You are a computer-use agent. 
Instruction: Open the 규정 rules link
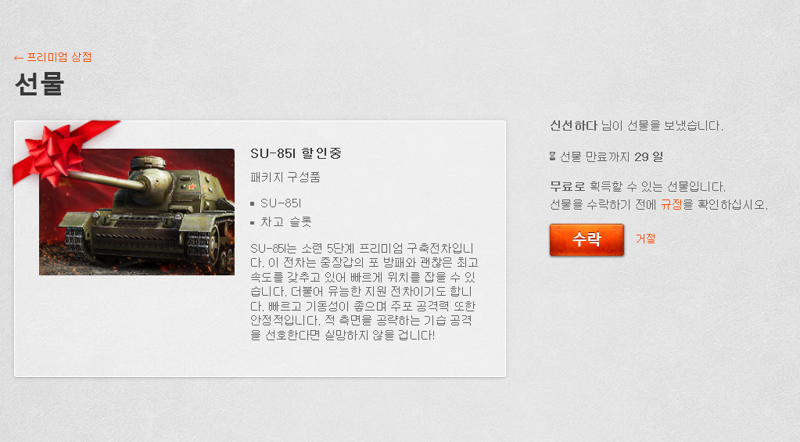coord(671,205)
